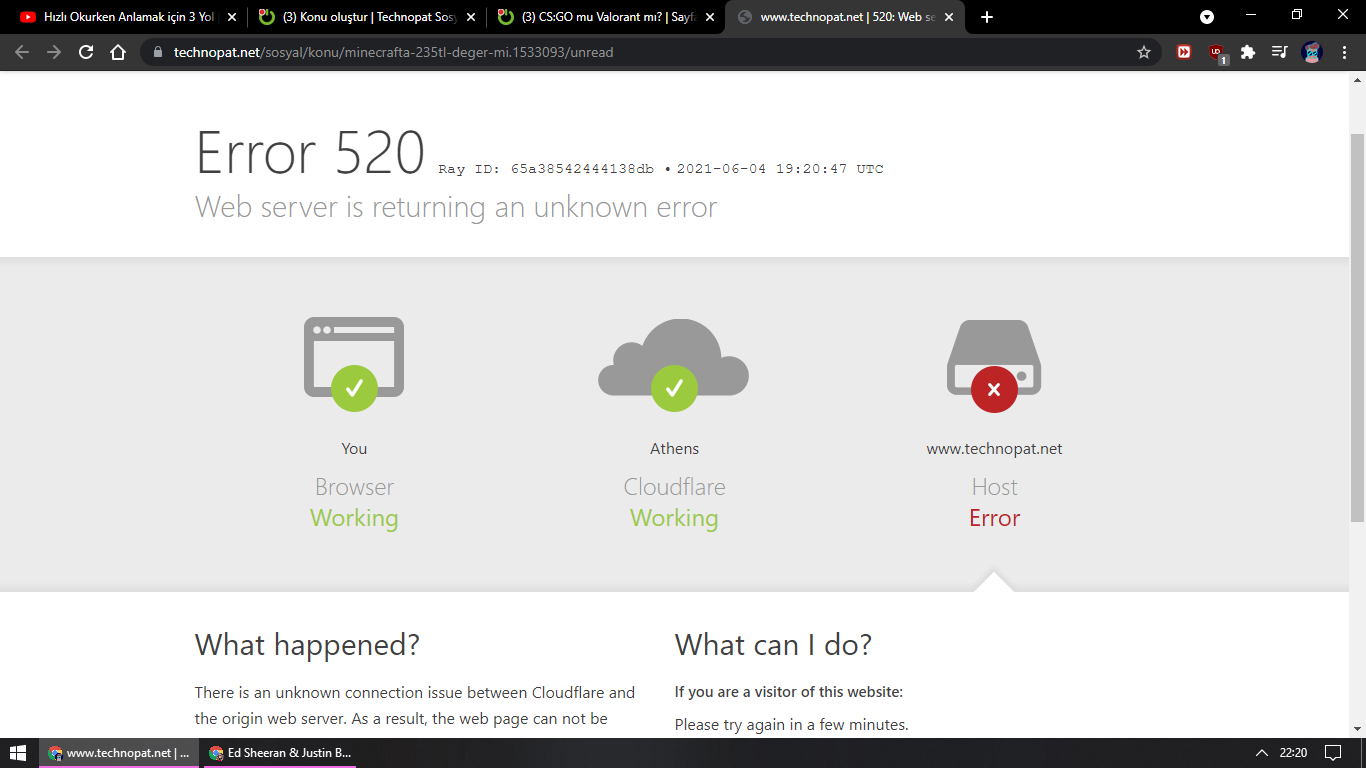Show hidden system tray icons
This screenshot has width=1366, height=768.
[x=1260, y=753]
